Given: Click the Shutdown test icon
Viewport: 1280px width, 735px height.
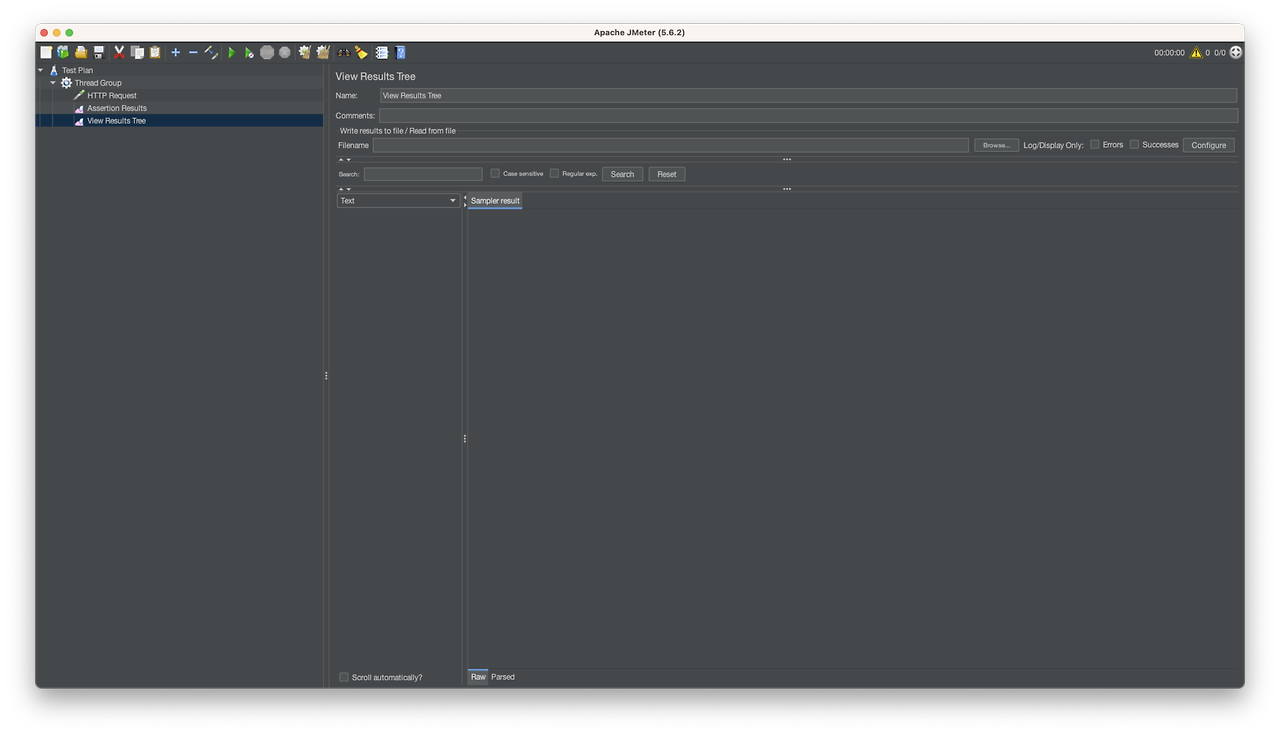Looking at the screenshot, I should click(x=284, y=52).
